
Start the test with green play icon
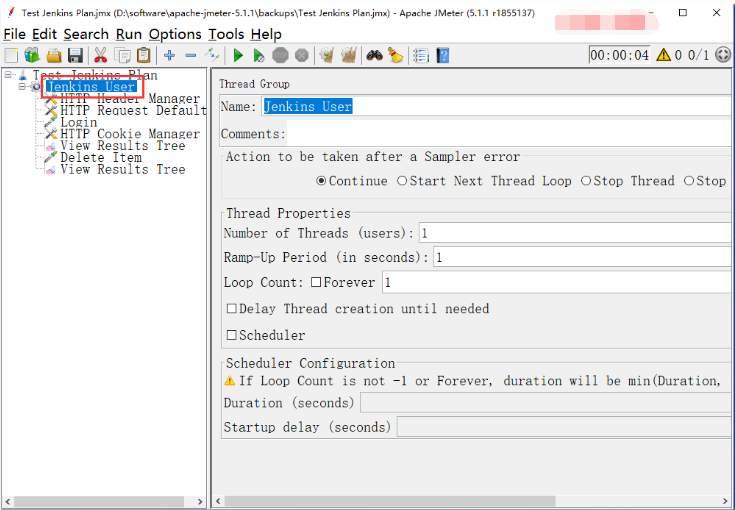coord(238,55)
